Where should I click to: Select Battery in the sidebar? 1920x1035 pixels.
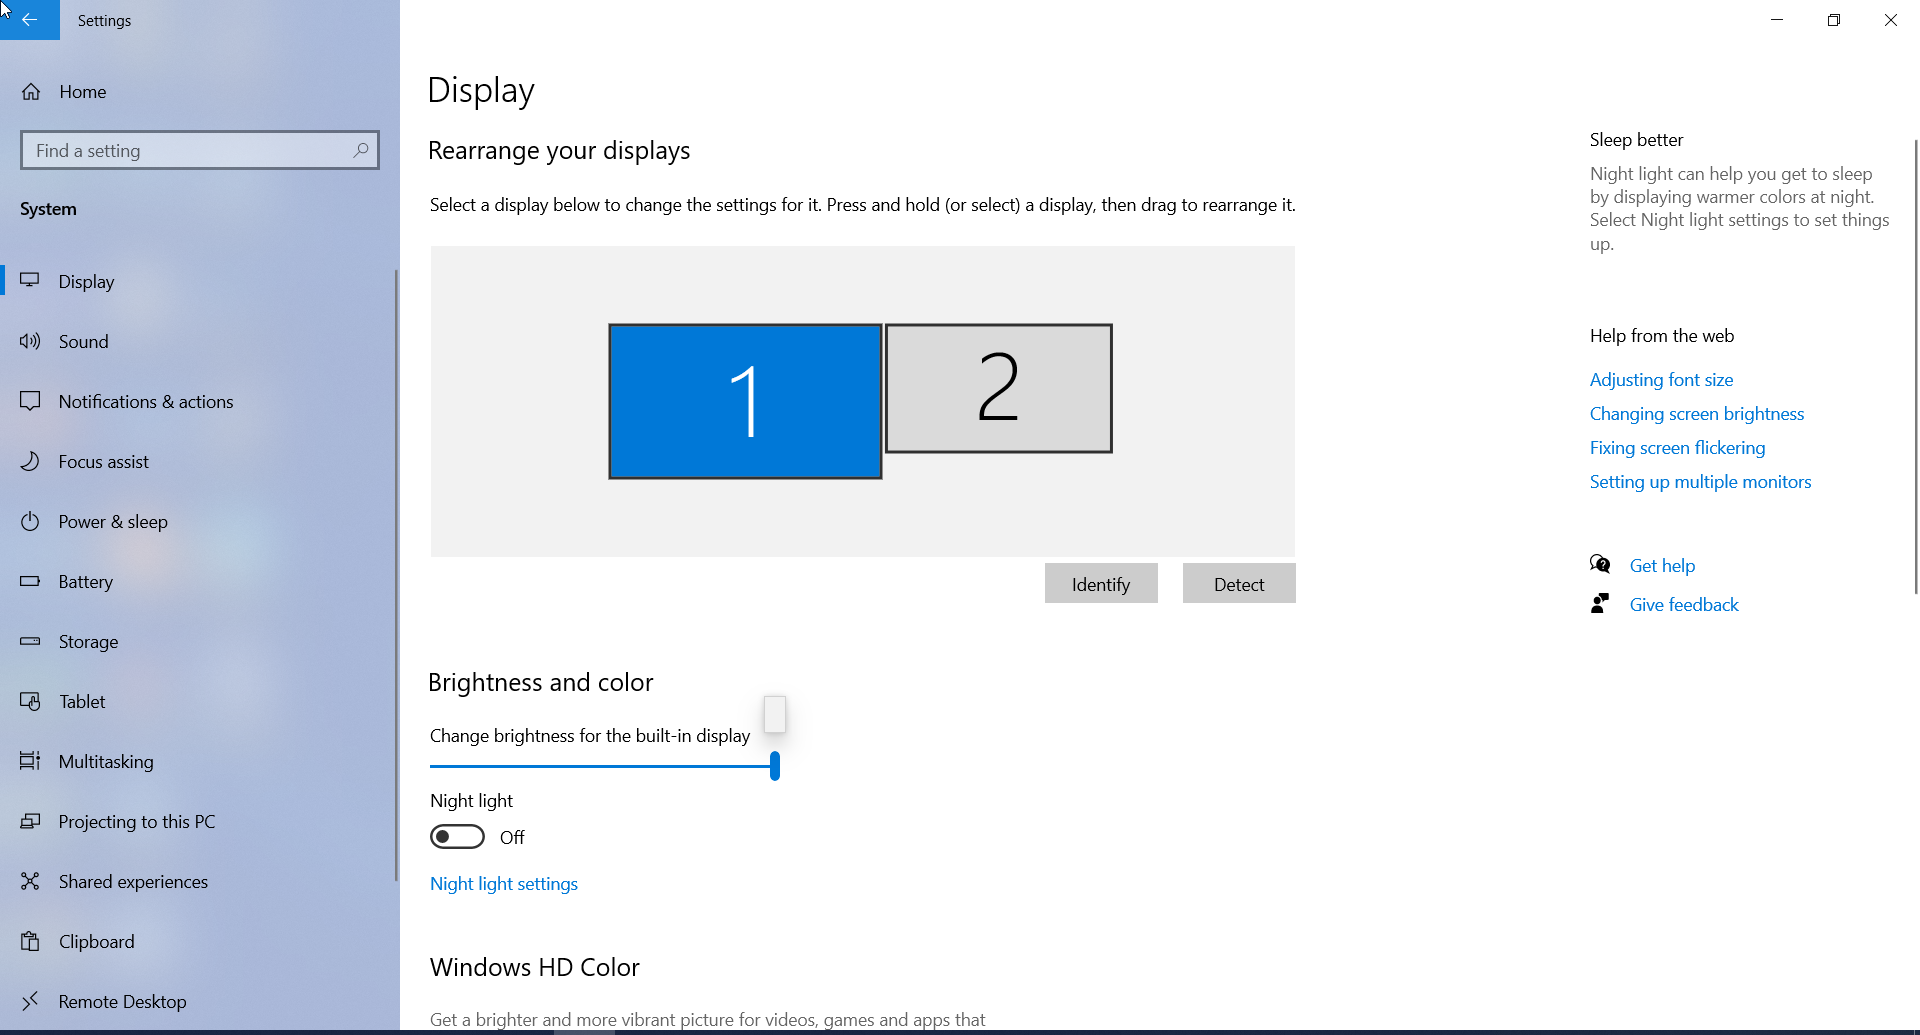click(200, 581)
